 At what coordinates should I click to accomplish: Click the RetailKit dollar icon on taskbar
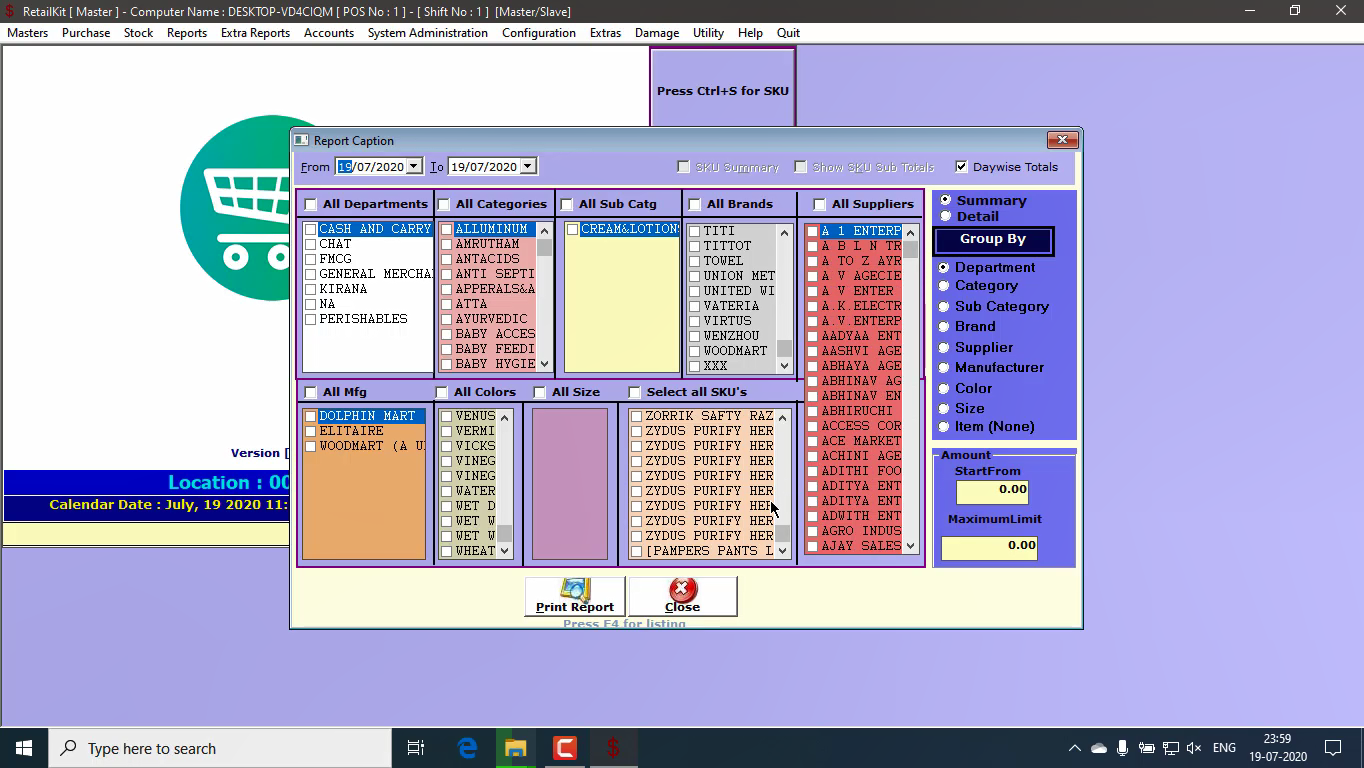(x=614, y=748)
